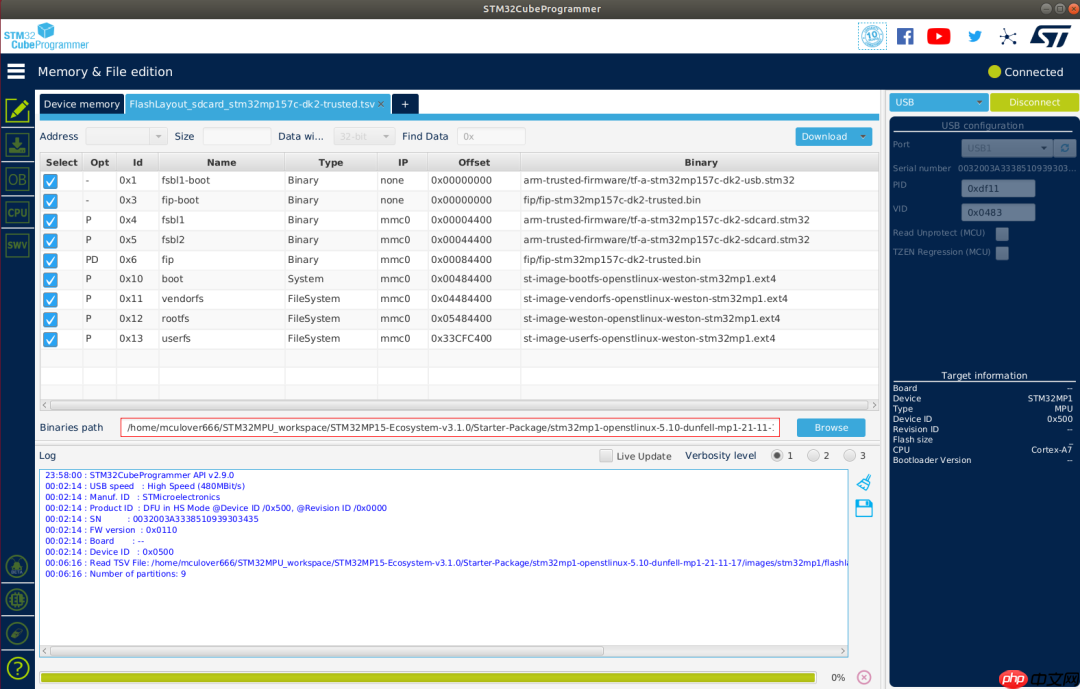The image size is (1080, 689).
Task: Click the Download button
Action: tap(824, 136)
